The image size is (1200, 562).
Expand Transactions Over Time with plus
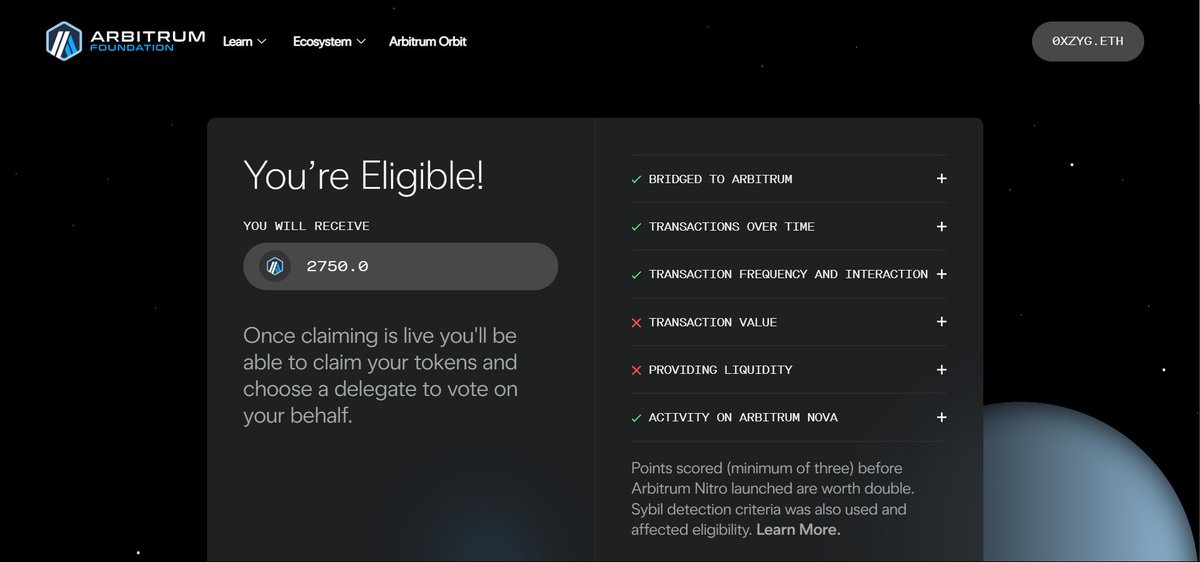click(x=941, y=227)
